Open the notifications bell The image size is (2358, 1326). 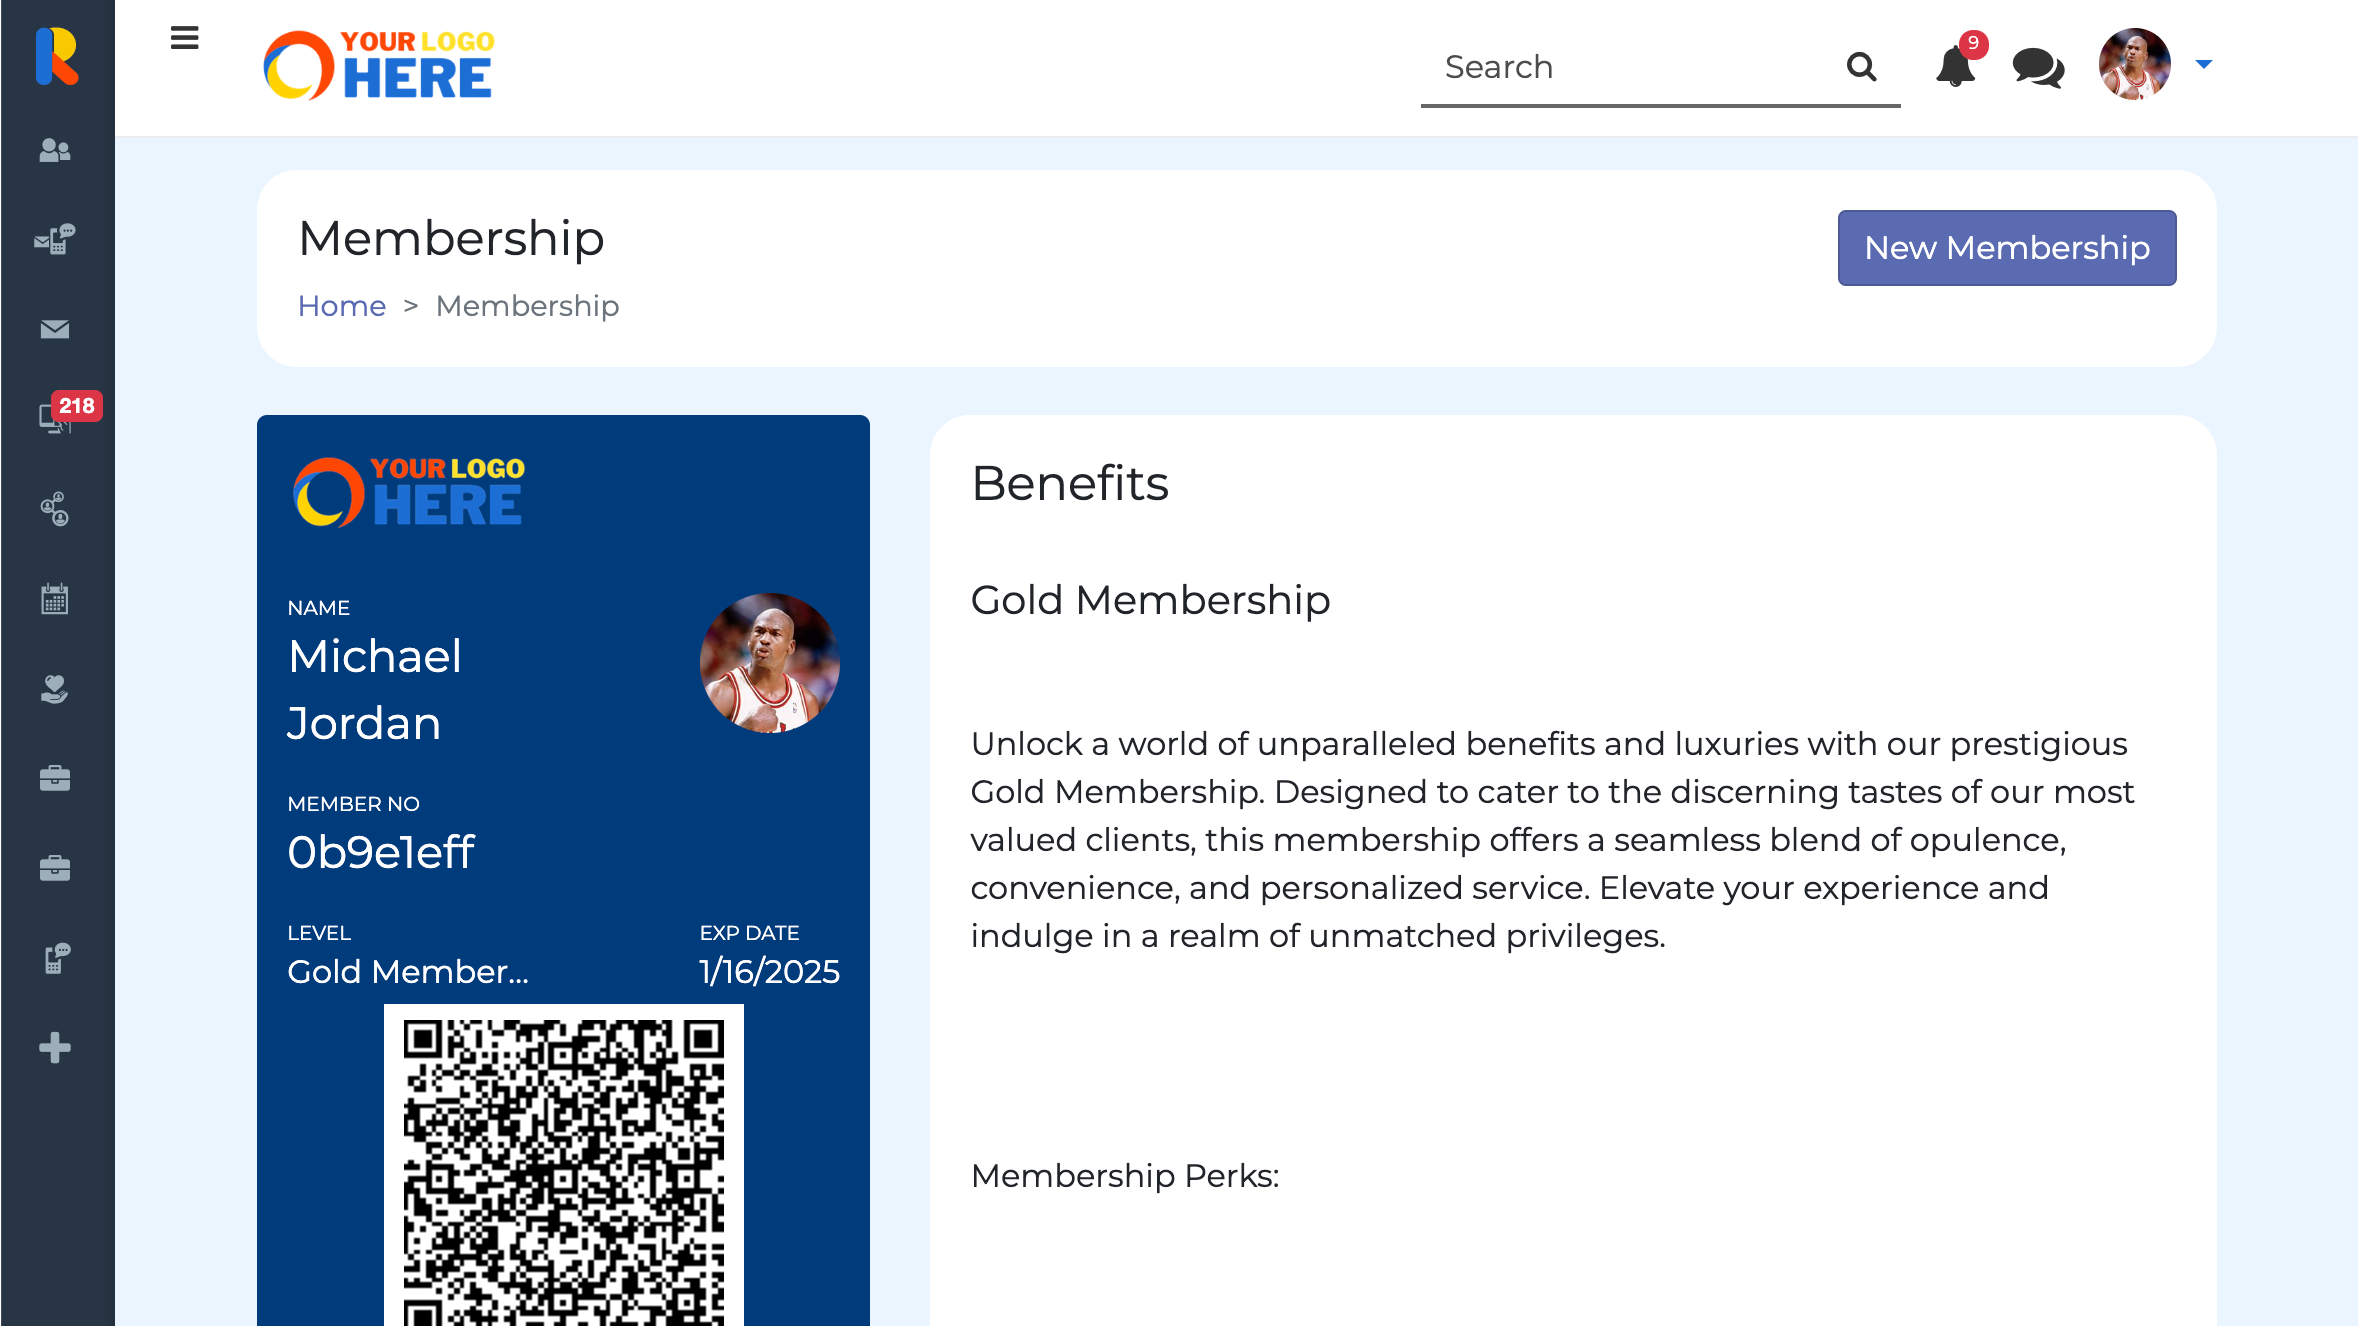click(x=1955, y=67)
